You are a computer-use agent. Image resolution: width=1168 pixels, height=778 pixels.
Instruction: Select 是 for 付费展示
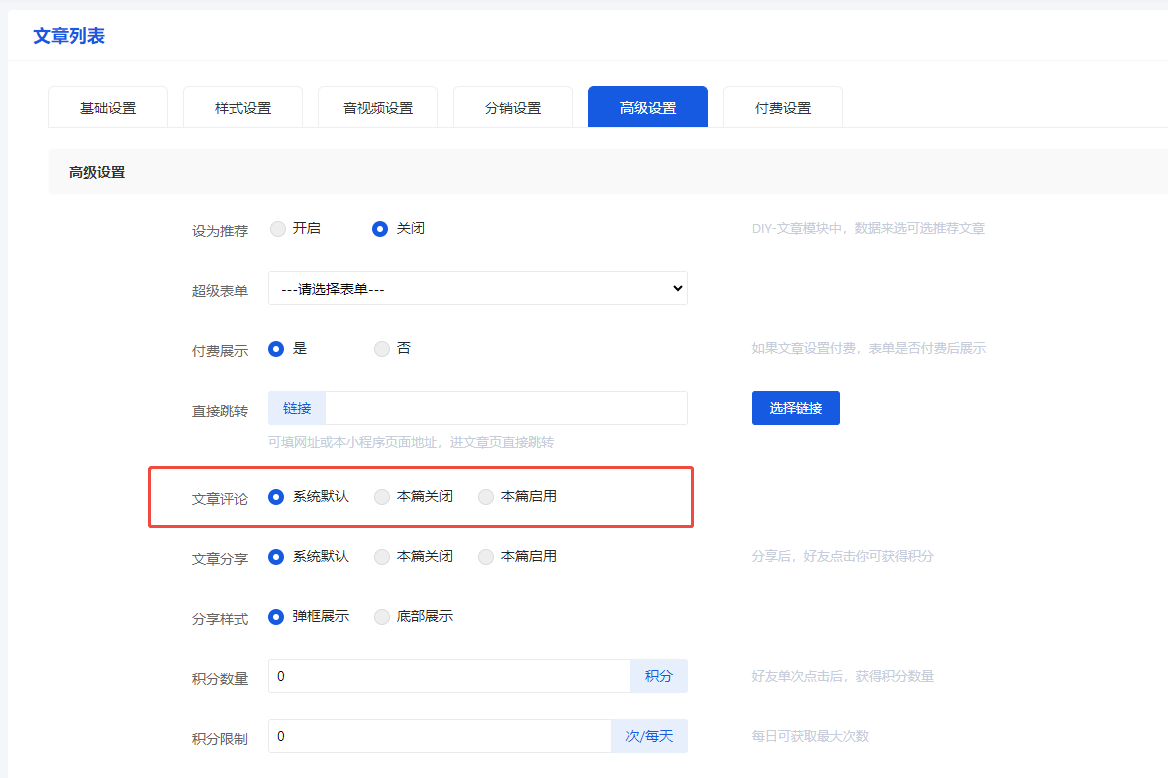pyautogui.click(x=277, y=349)
